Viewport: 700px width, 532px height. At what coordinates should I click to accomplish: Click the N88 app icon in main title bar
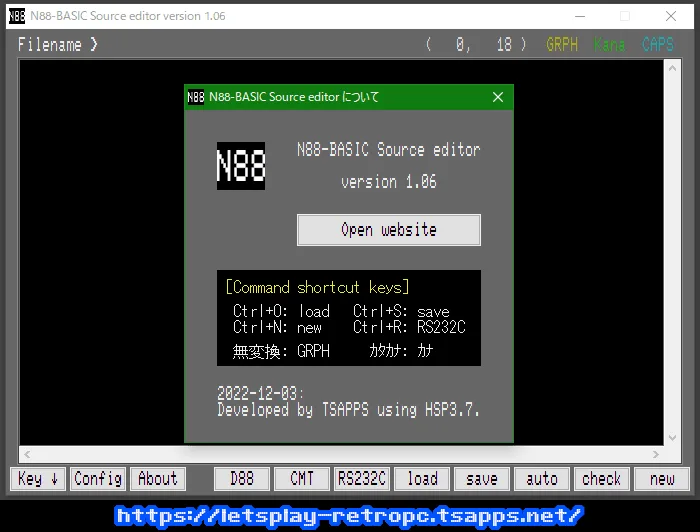pyautogui.click(x=17, y=16)
